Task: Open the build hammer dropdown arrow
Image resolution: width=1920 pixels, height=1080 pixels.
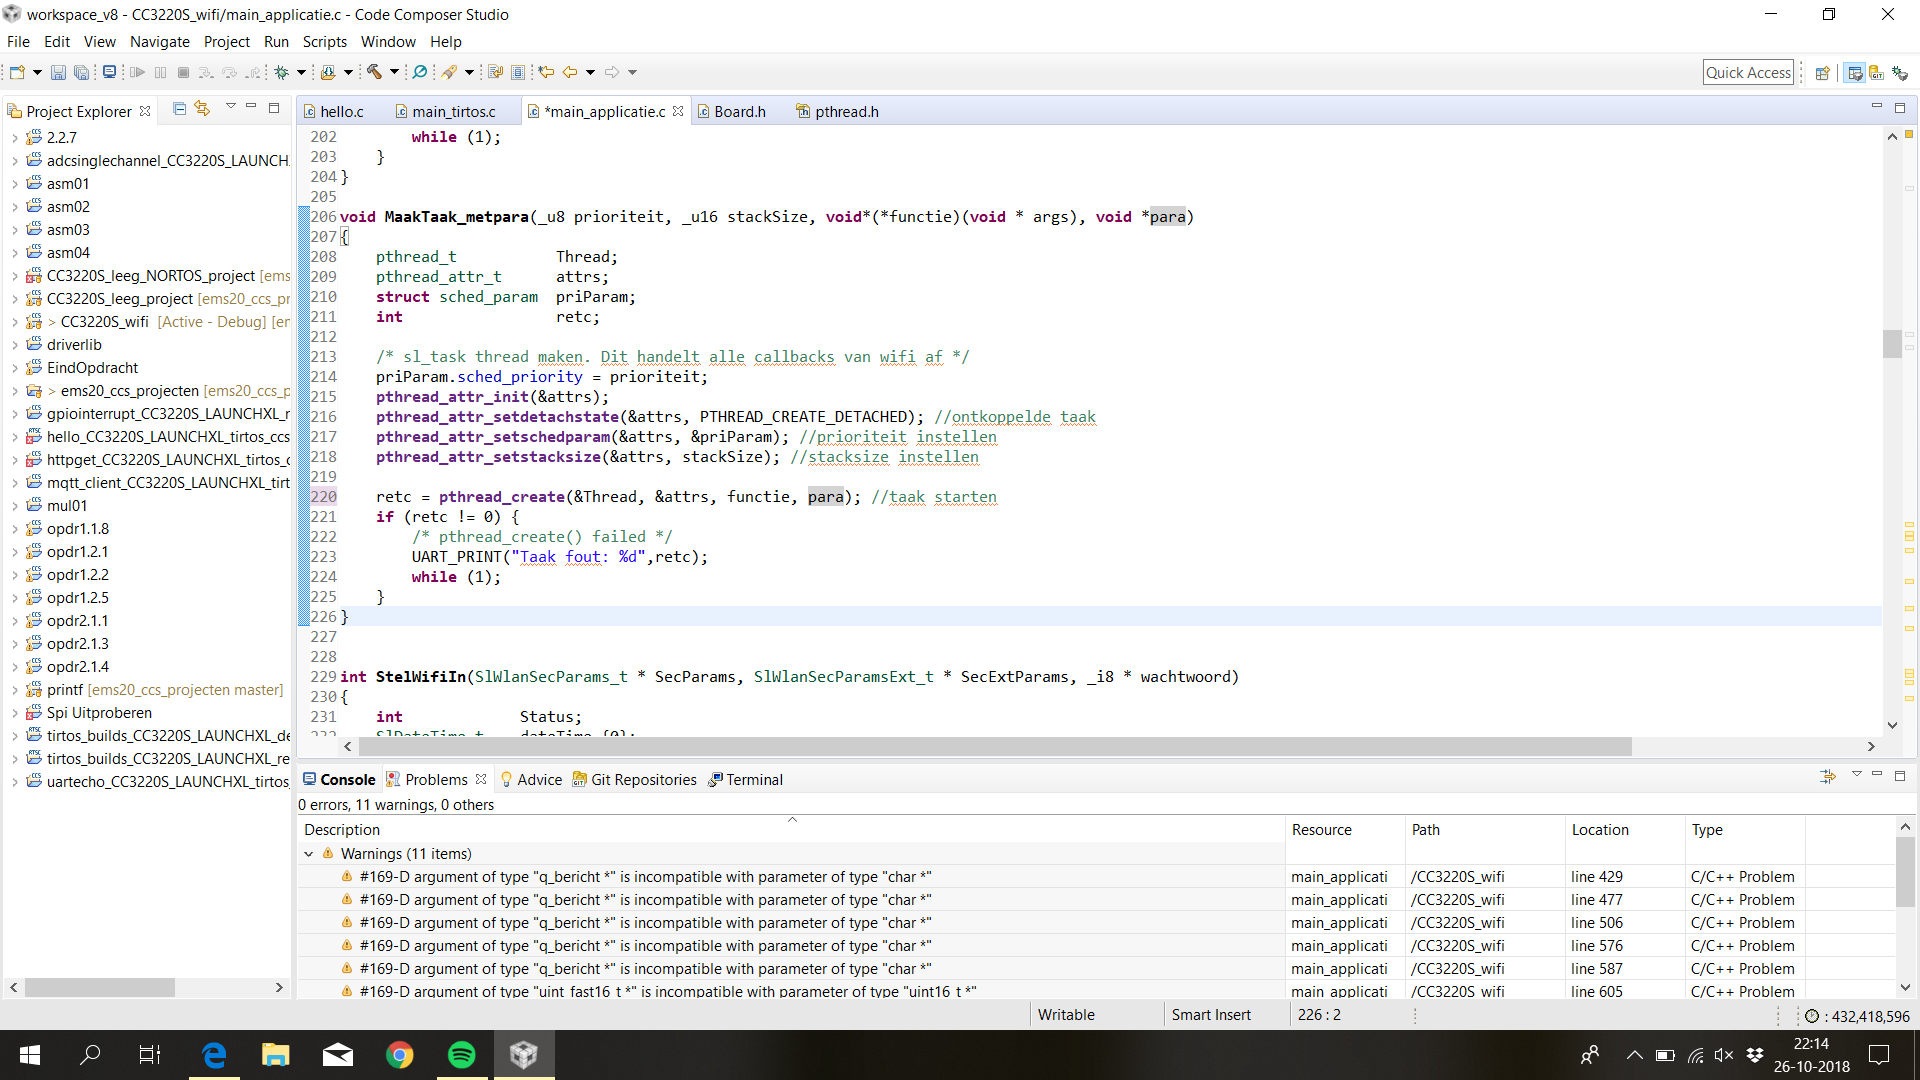Action: tap(394, 72)
